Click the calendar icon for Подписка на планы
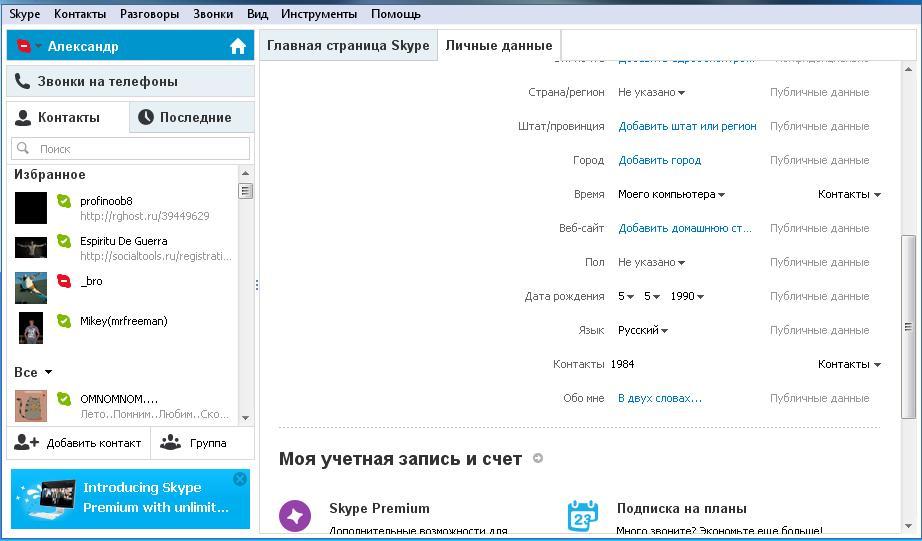Image resolution: width=922 pixels, height=541 pixels. pyautogui.click(x=583, y=515)
